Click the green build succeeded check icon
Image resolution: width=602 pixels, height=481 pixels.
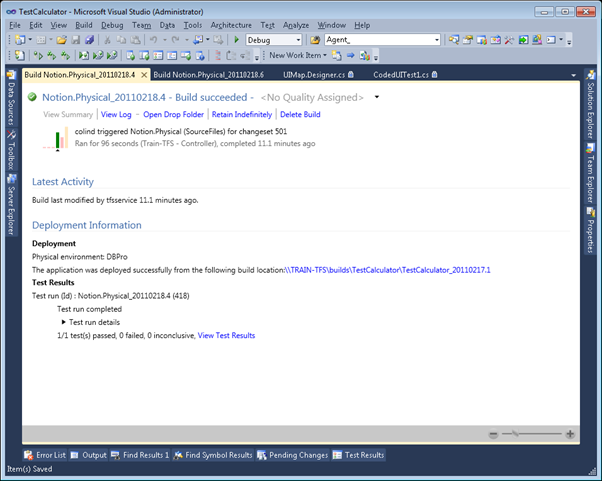pyautogui.click(x=32, y=97)
